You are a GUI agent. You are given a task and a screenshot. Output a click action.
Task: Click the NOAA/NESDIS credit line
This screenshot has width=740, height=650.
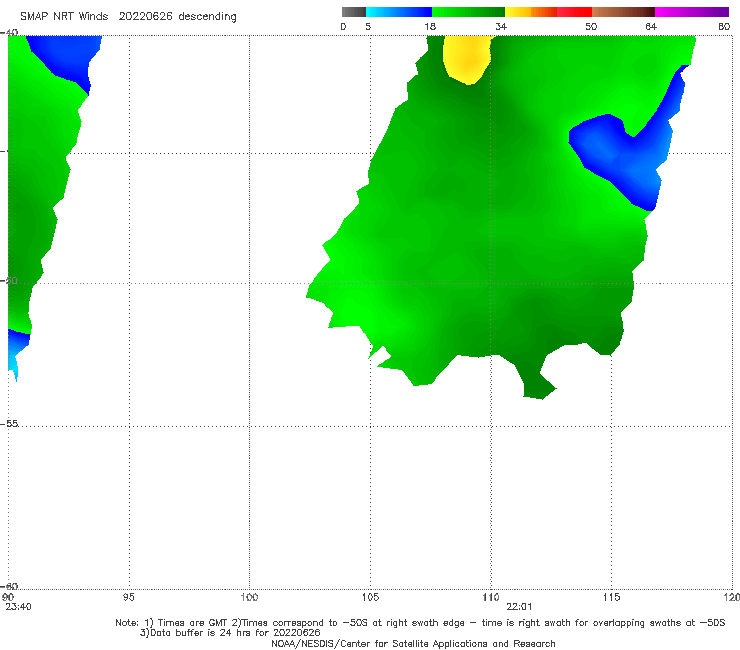(x=413, y=643)
